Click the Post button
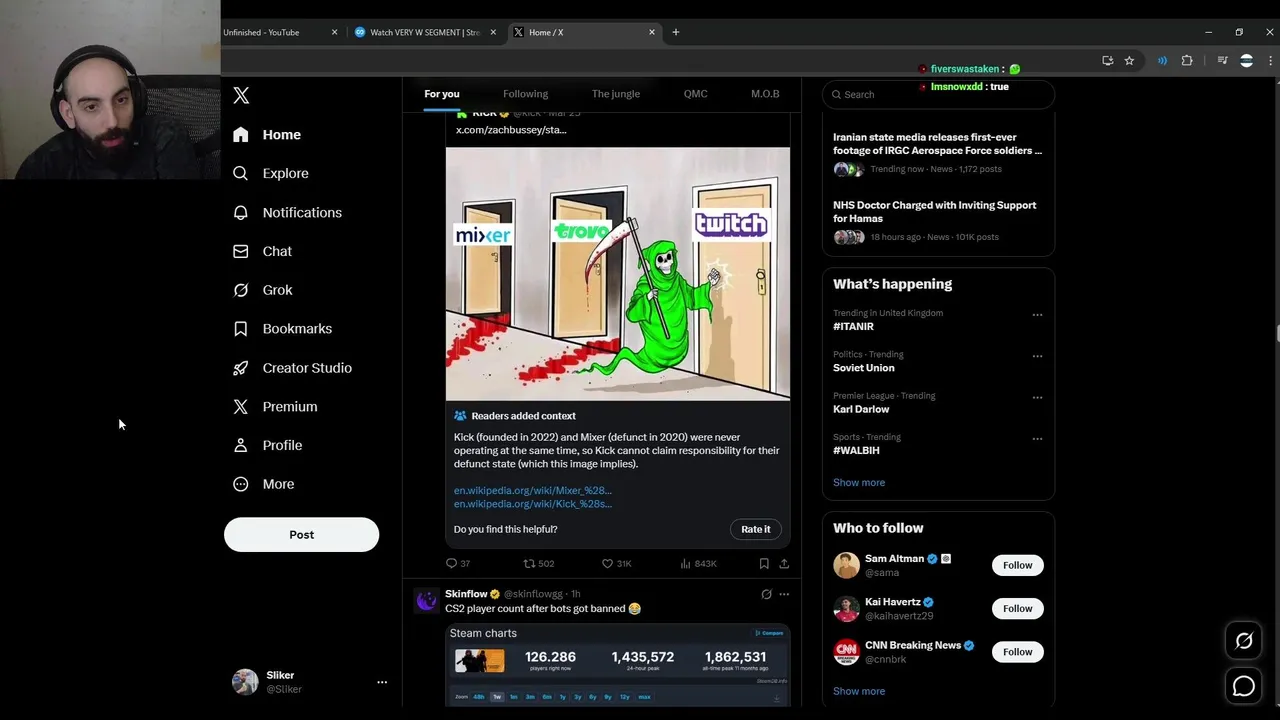Viewport: 1280px width, 720px height. 301,535
